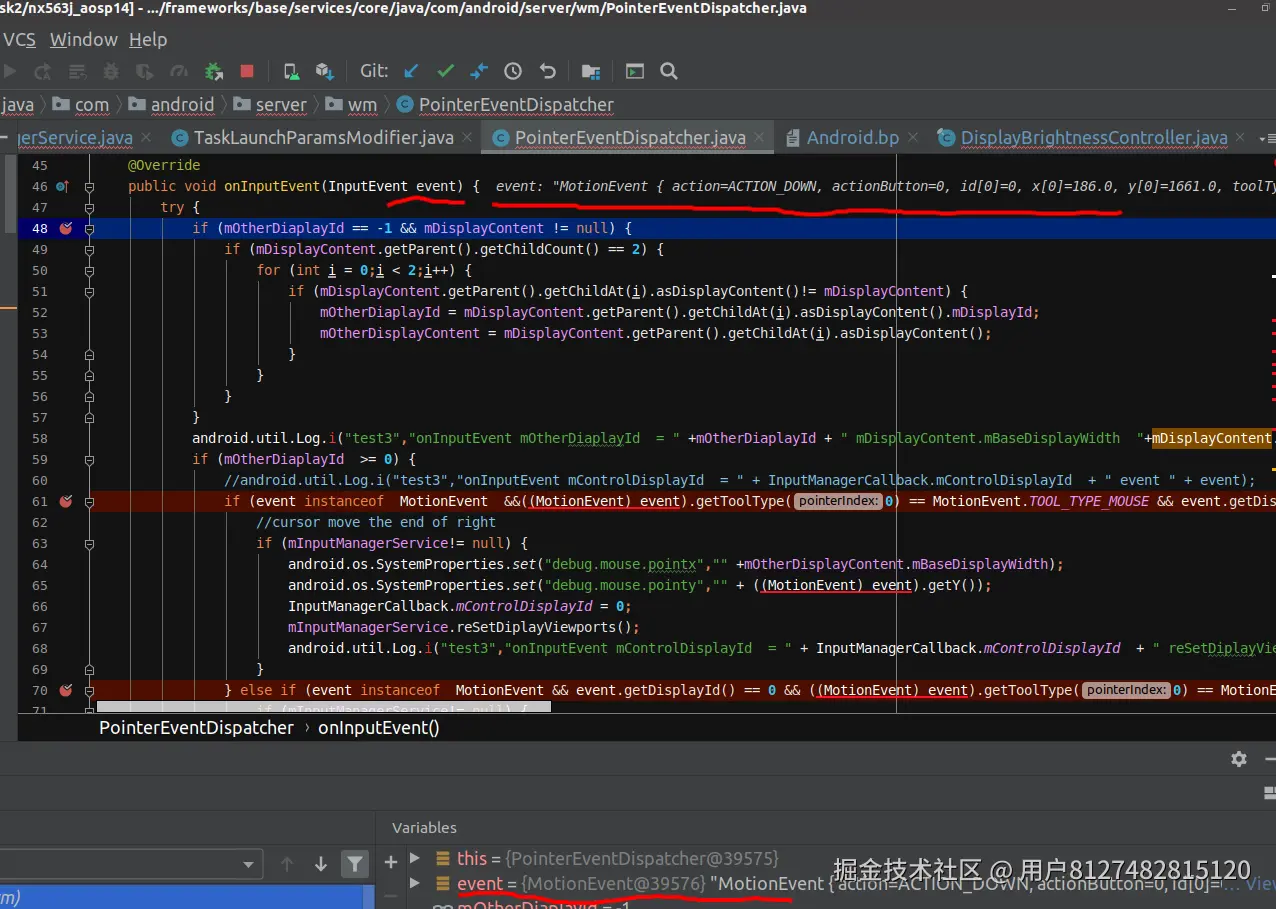Click the 'wm' folder in breadcrumb
The height and width of the screenshot is (909, 1276).
362,105
